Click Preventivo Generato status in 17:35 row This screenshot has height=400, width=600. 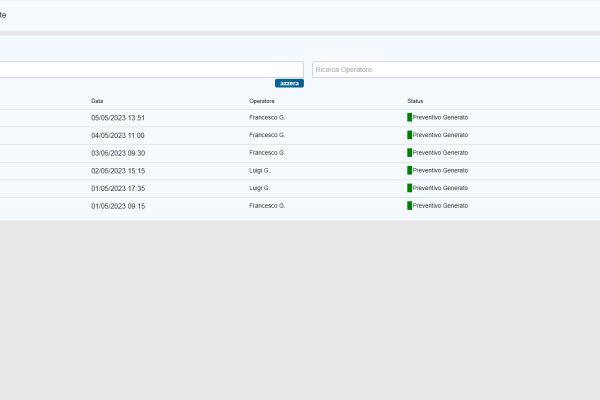pyautogui.click(x=440, y=188)
